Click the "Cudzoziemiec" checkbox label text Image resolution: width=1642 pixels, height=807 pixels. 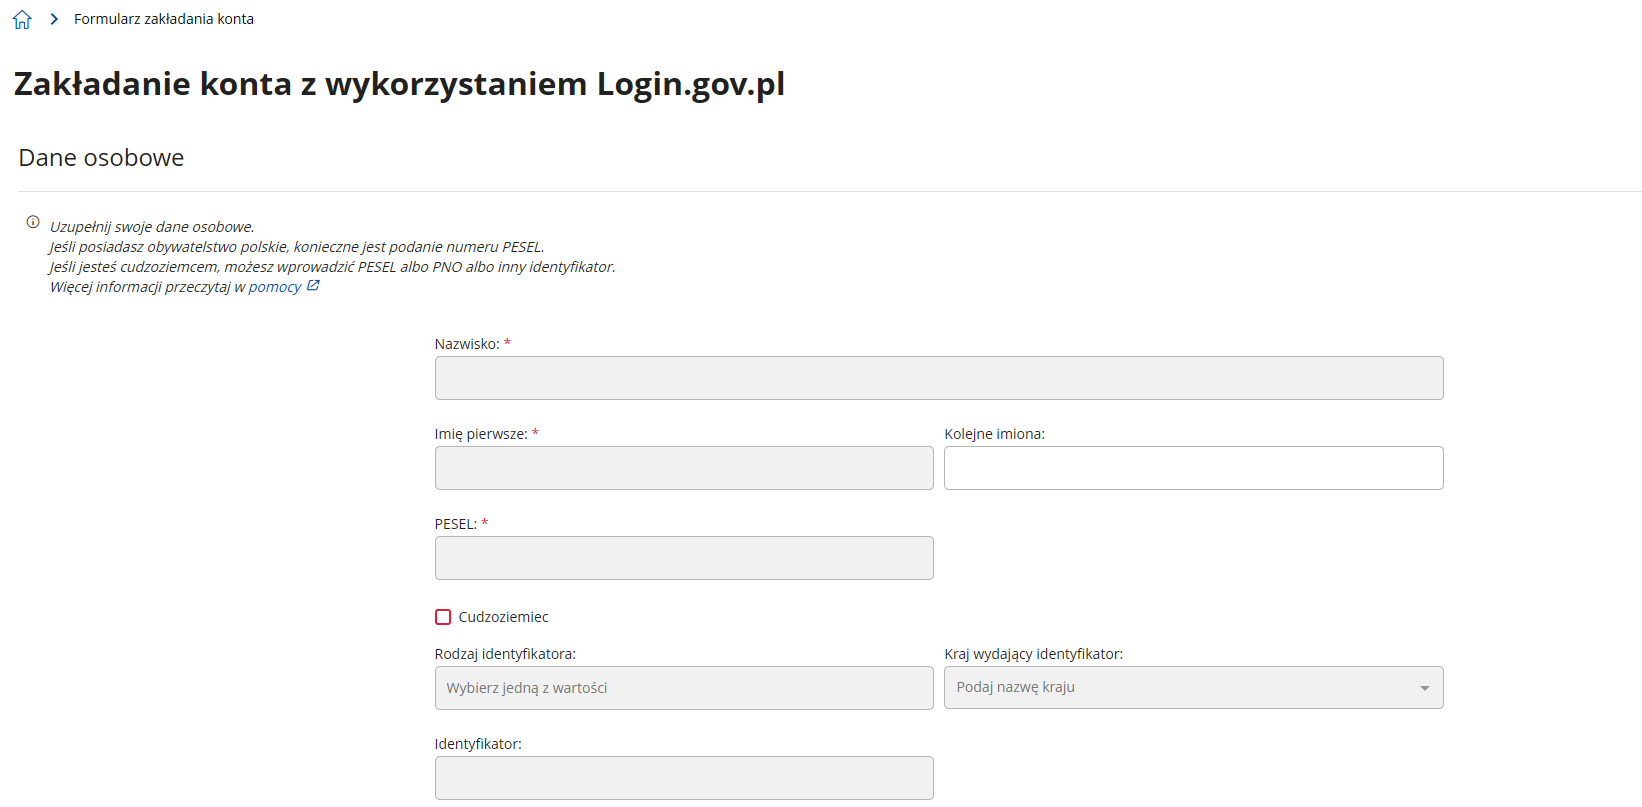(503, 617)
